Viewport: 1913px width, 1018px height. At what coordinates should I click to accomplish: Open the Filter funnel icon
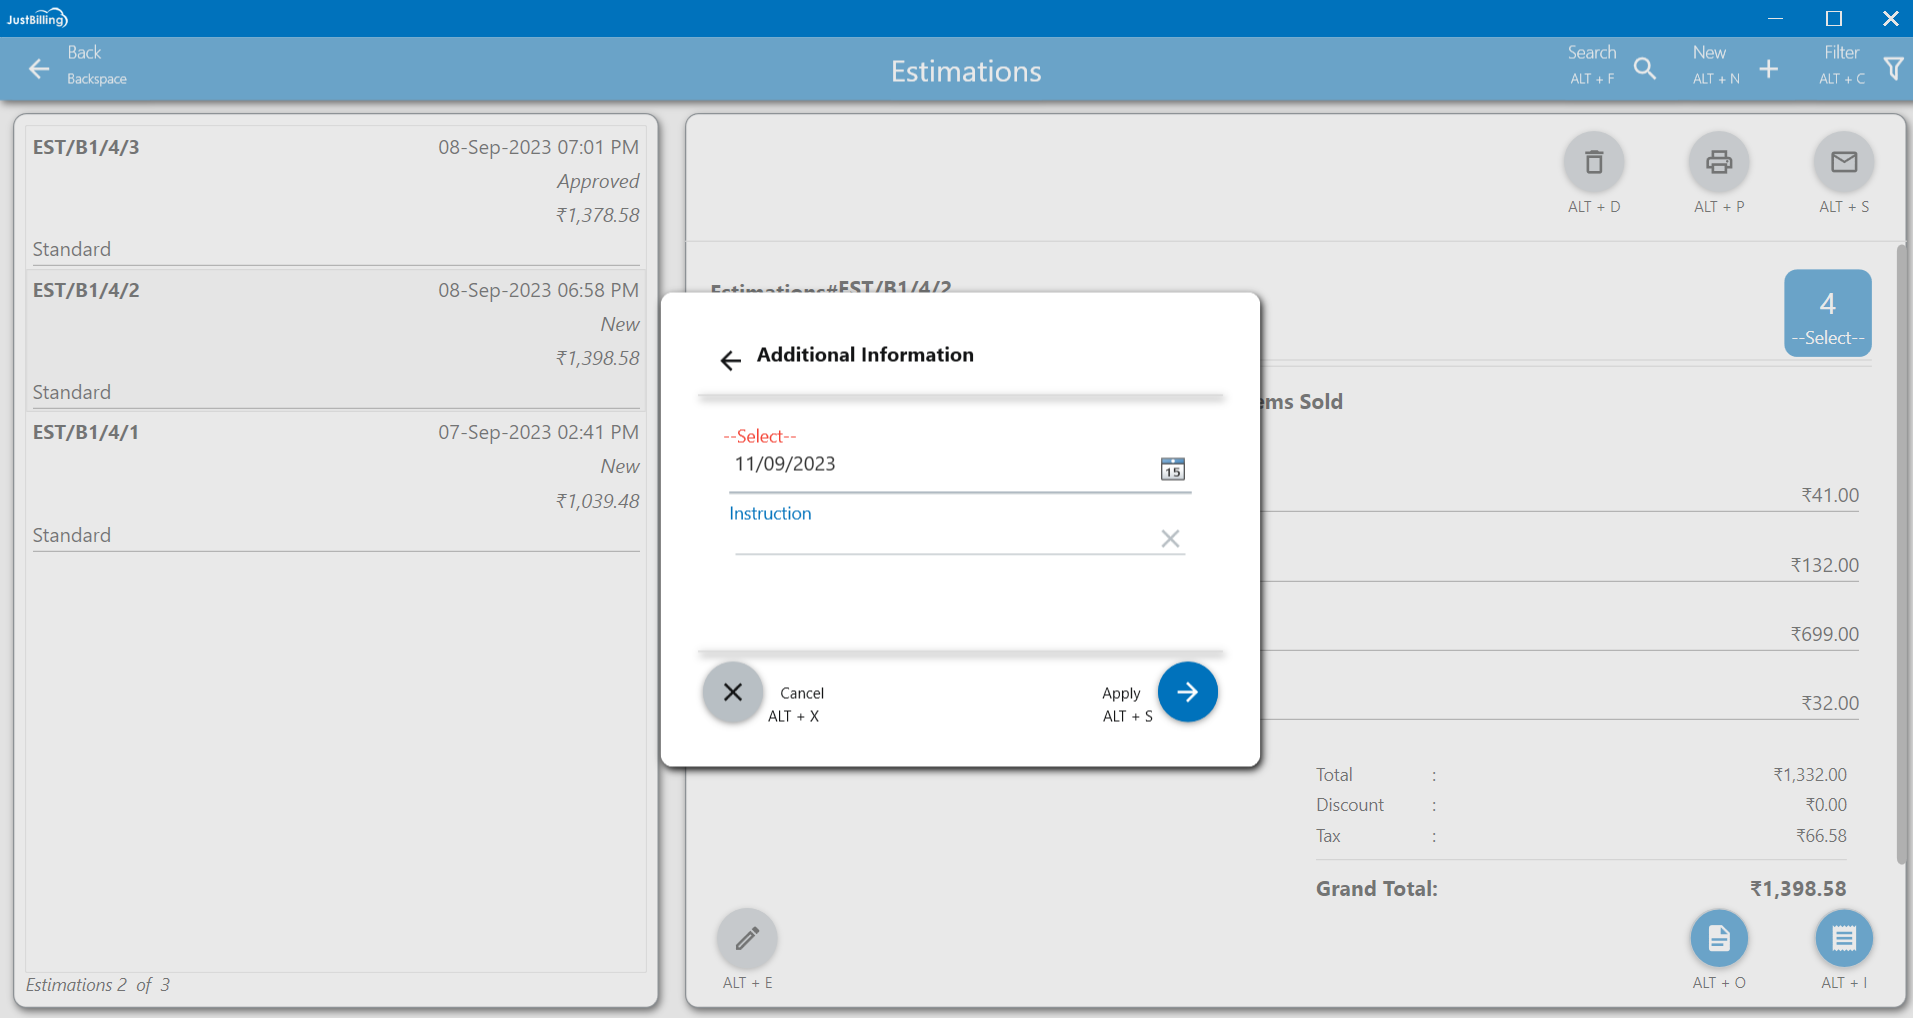[1892, 69]
